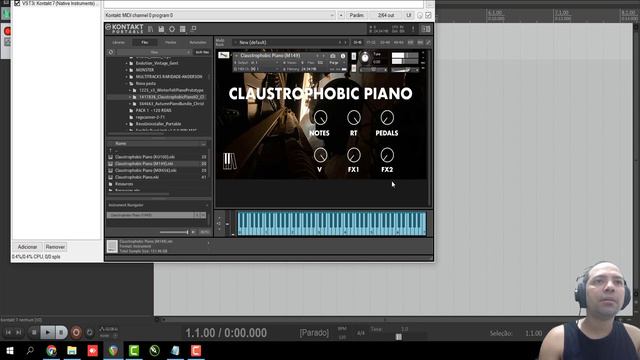Image resolution: width=640 pixels, height=360 pixels.
Task: Click the instrument wrench edit icon
Action: tap(223, 55)
